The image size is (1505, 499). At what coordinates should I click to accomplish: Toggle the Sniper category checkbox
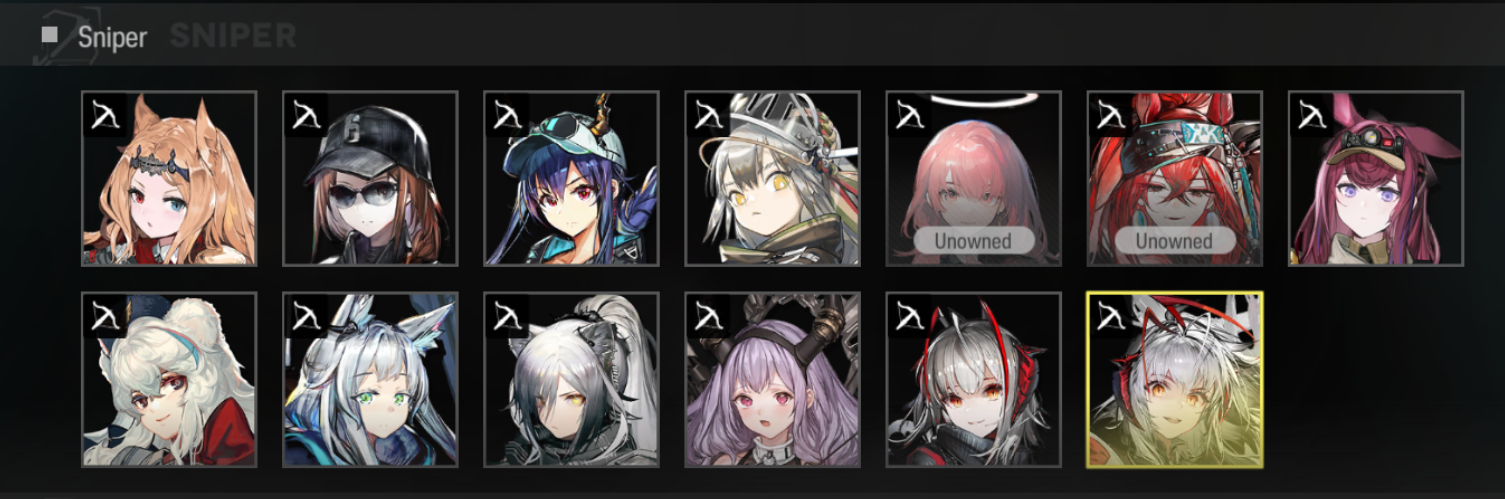tap(49, 35)
